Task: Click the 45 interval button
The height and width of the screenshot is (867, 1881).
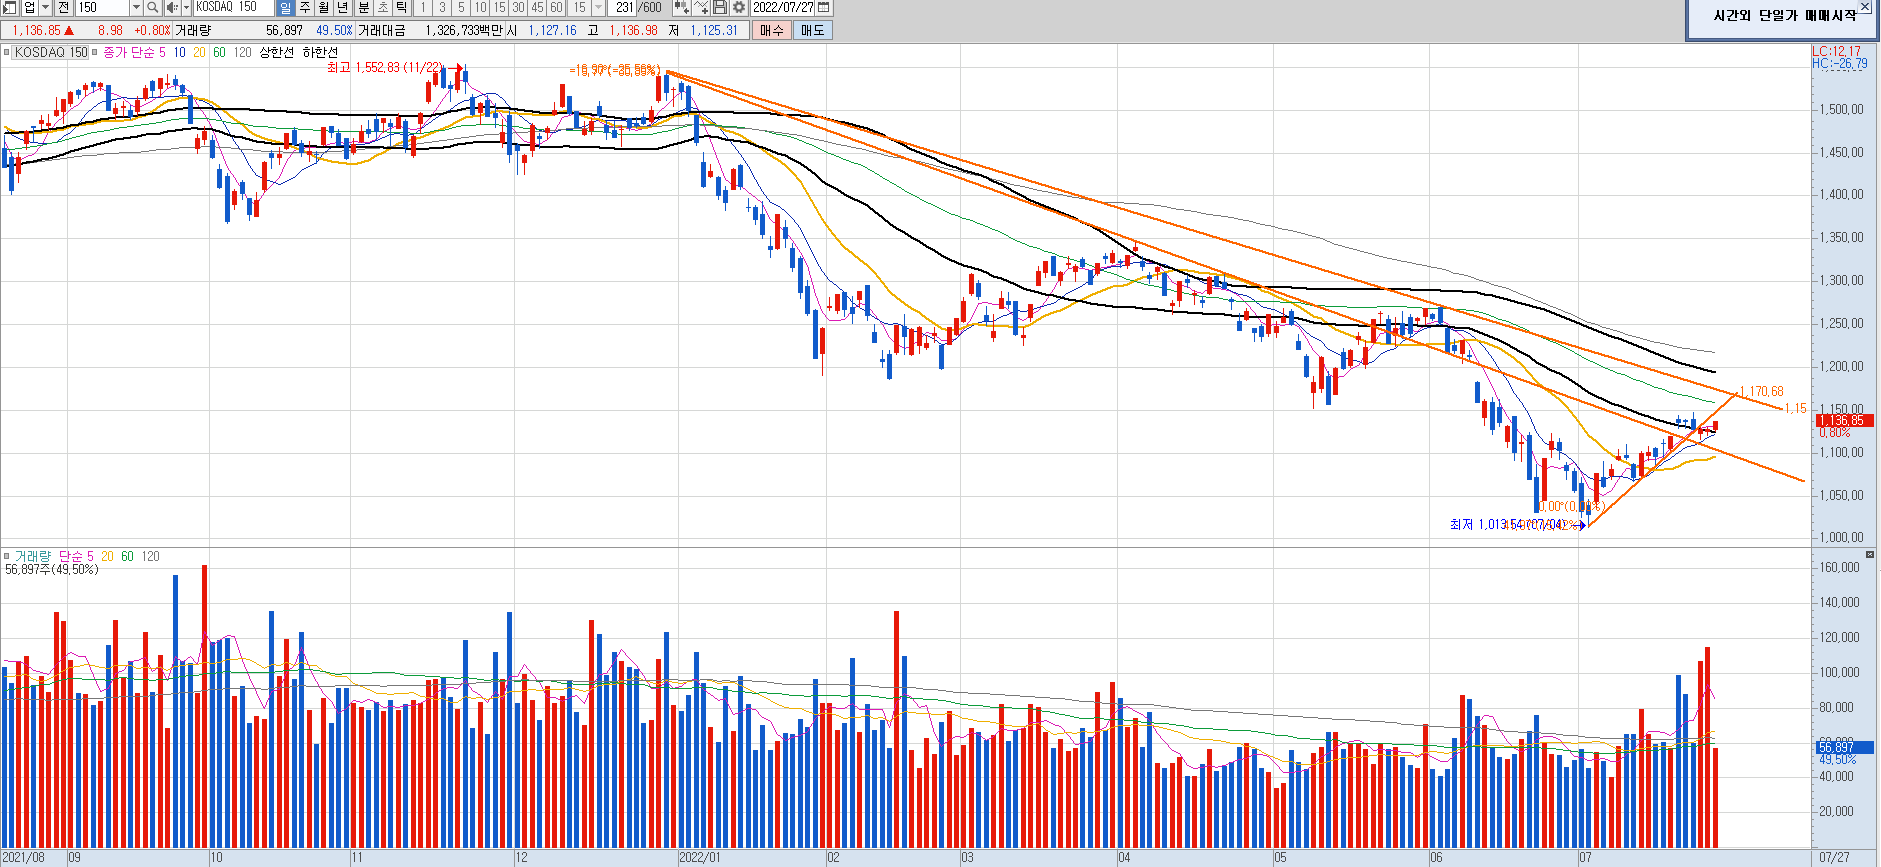Action: coord(537,7)
